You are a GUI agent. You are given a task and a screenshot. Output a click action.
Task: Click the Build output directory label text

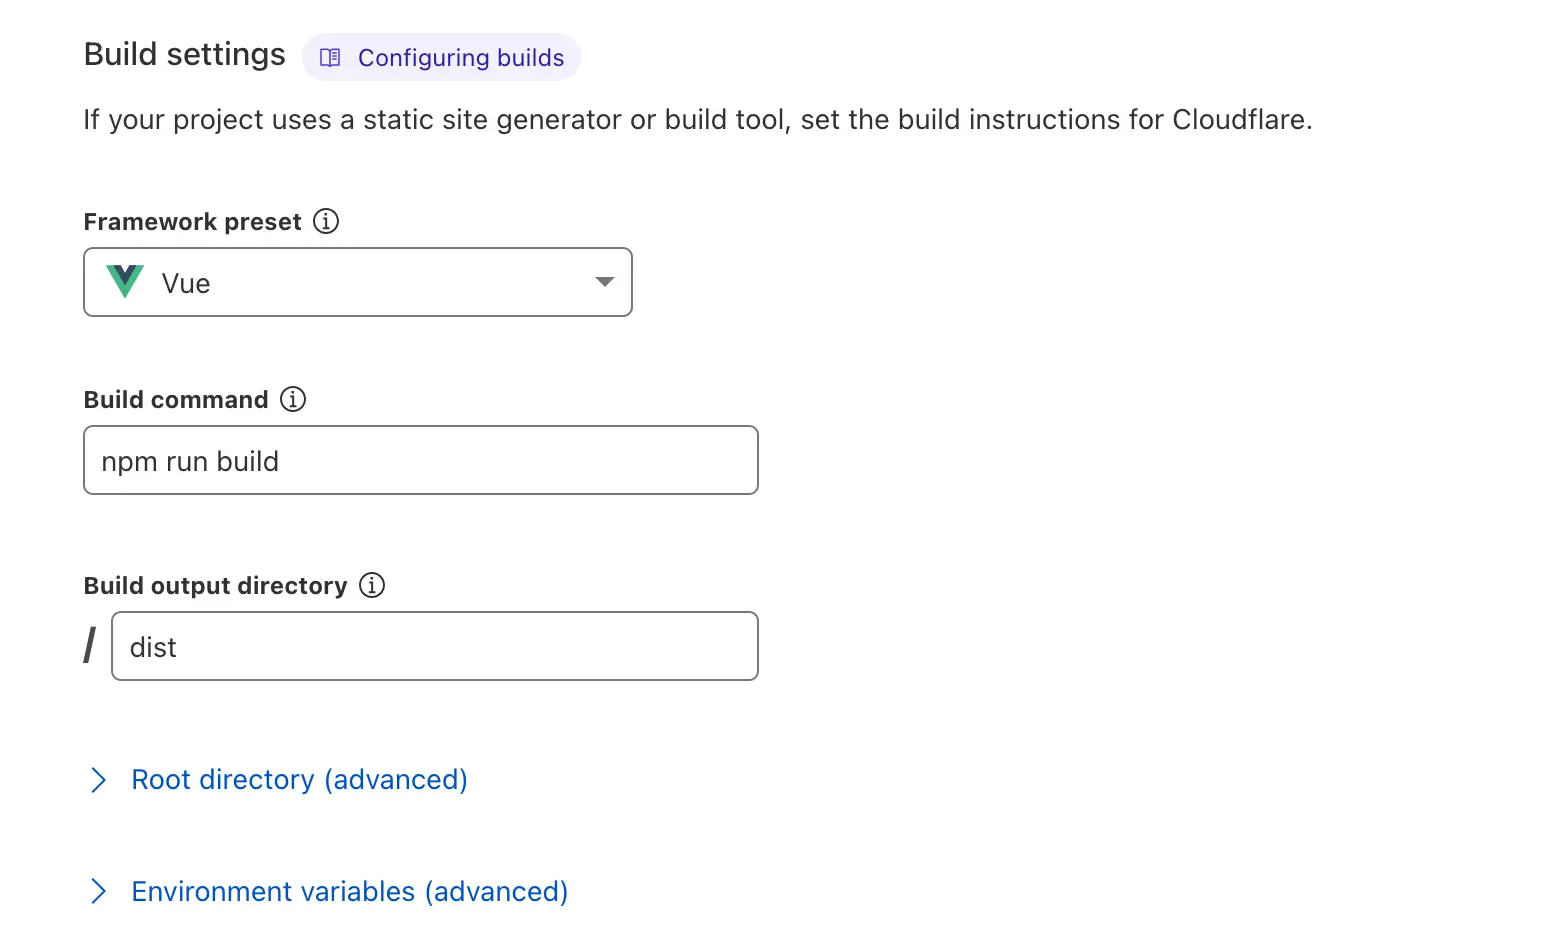[215, 586]
